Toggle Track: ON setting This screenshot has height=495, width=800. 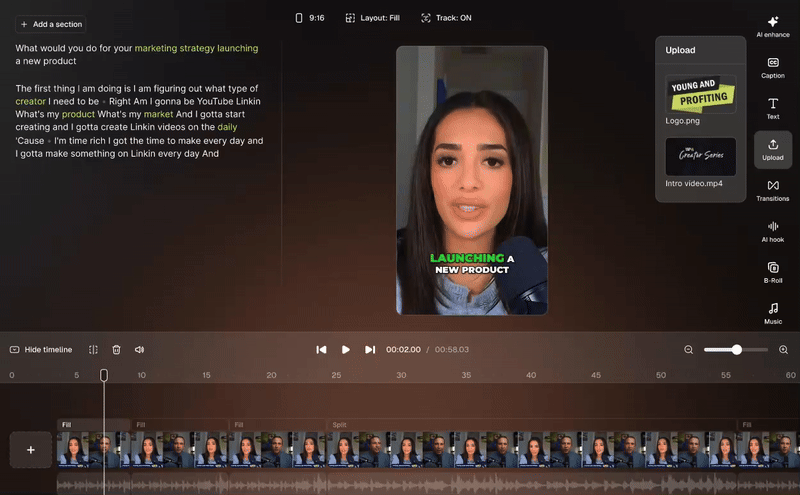coord(446,18)
